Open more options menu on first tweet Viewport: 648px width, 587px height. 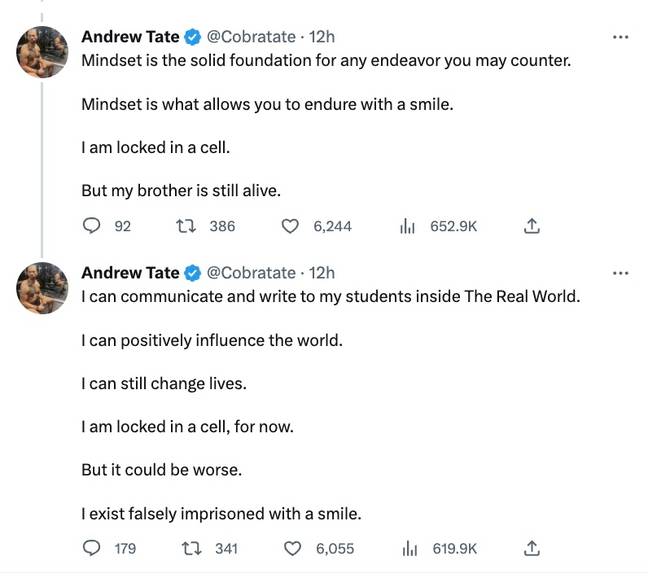point(620,37)
